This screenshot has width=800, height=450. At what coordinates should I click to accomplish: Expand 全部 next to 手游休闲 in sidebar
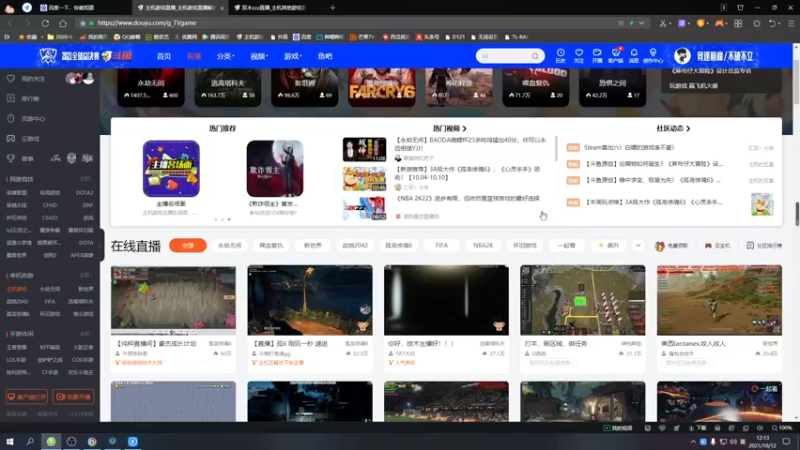pyautogui.click(x=85, y=334)
